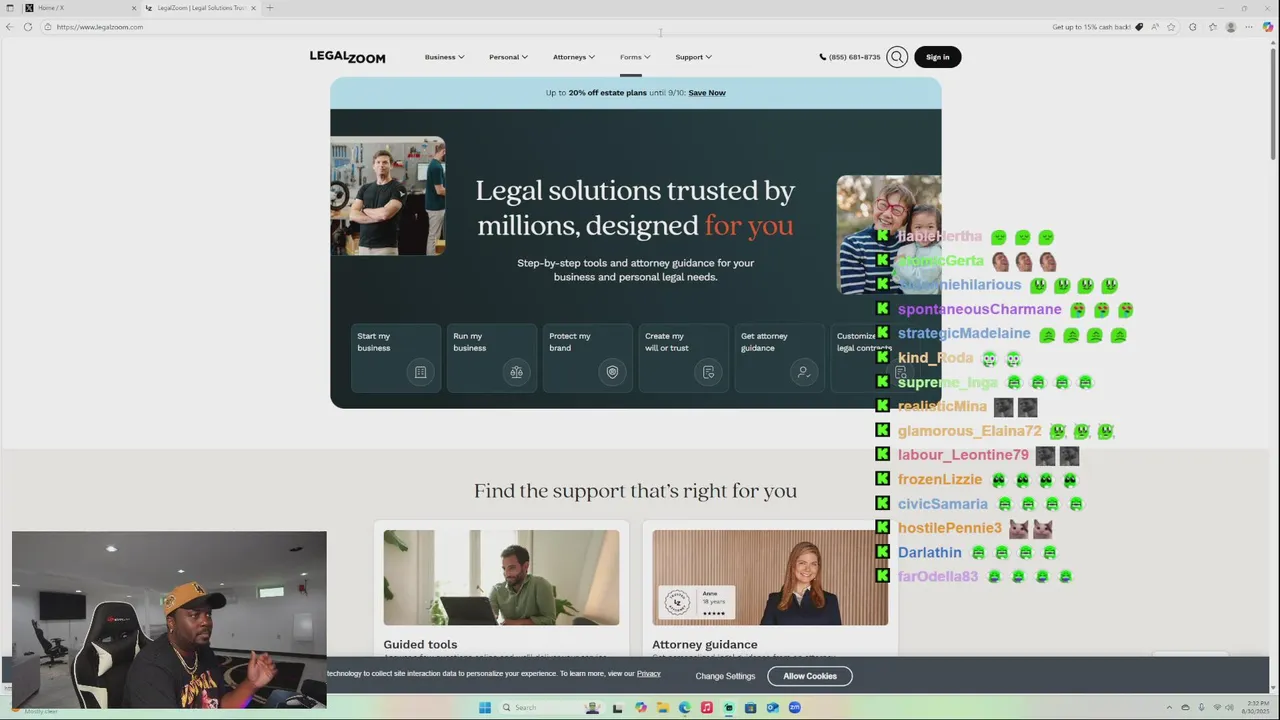Open the Windows Start button
Viewport: 1280px width, 720px height.
[x=485, y=708]
